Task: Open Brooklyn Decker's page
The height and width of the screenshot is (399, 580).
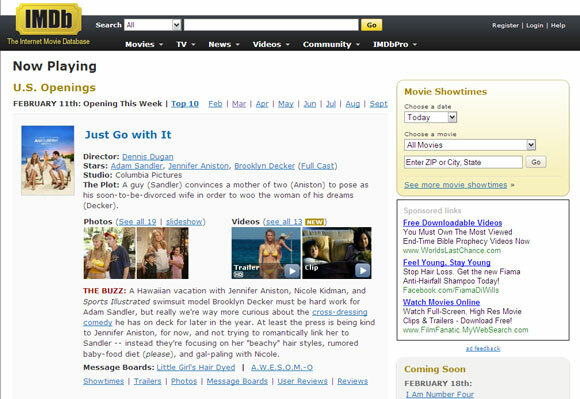Action: 264,166
